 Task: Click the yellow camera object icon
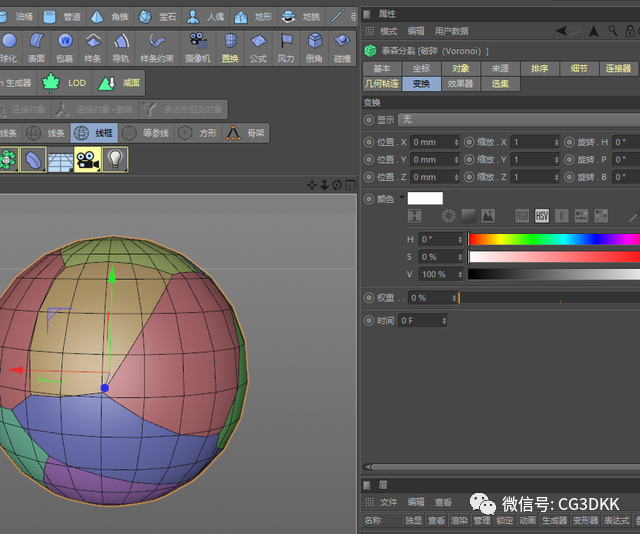[x=88, y=160]
